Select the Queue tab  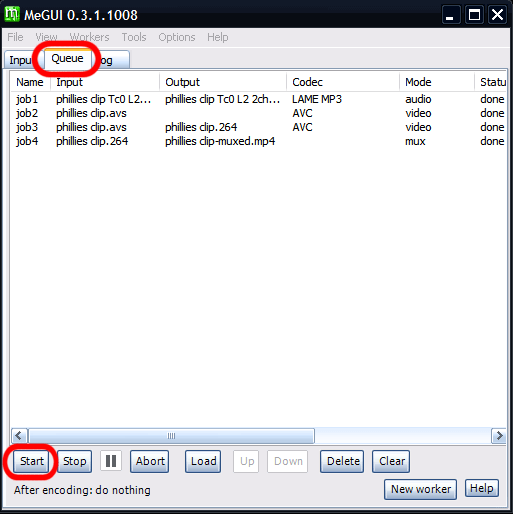pyautogui.click(x=67, y=59)
